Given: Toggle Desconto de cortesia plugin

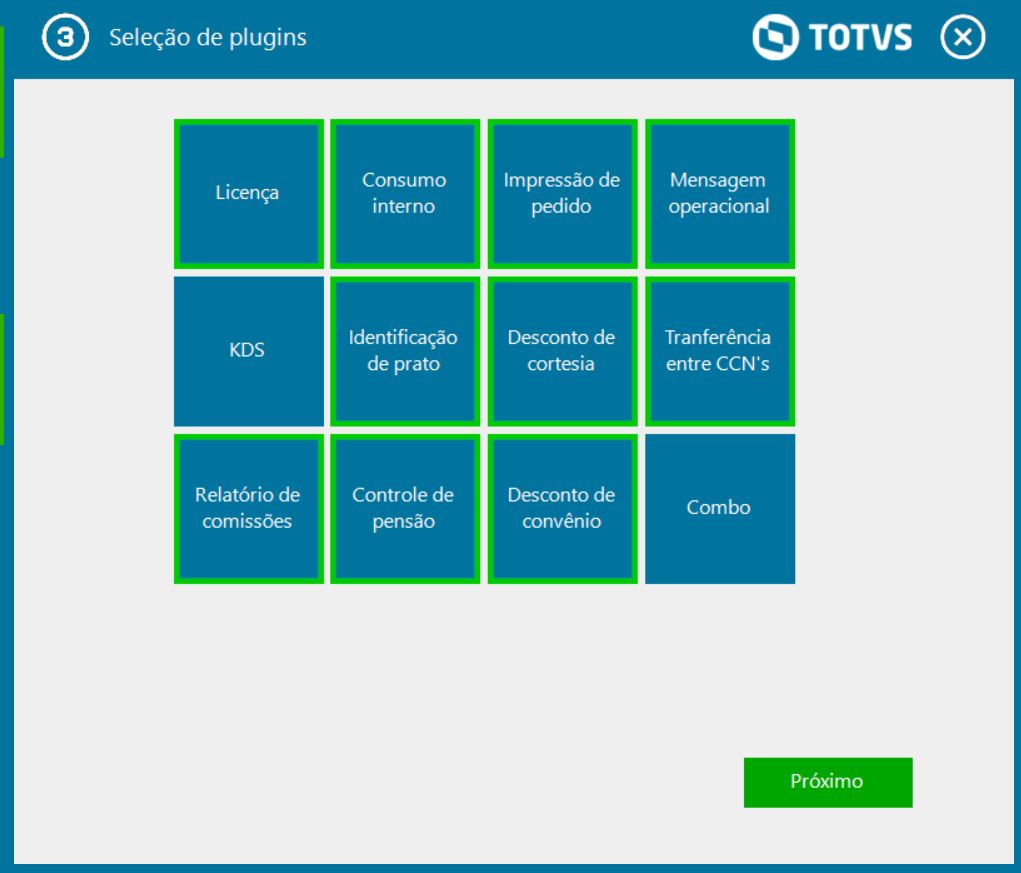Looking at the screenshot, I should point(563,352).
